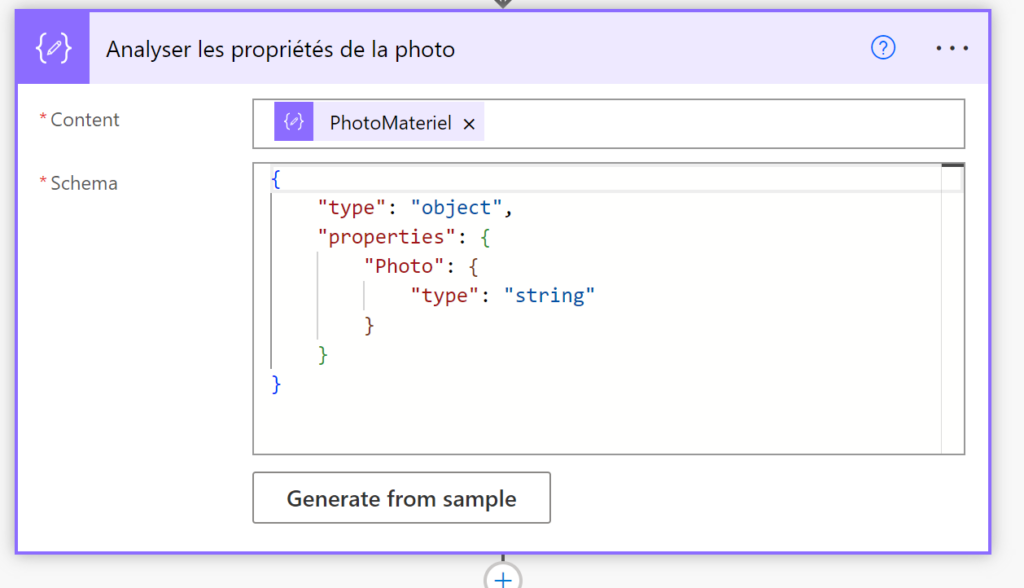
Task: Add a step with the plus icon below
Action: [503, 579]
